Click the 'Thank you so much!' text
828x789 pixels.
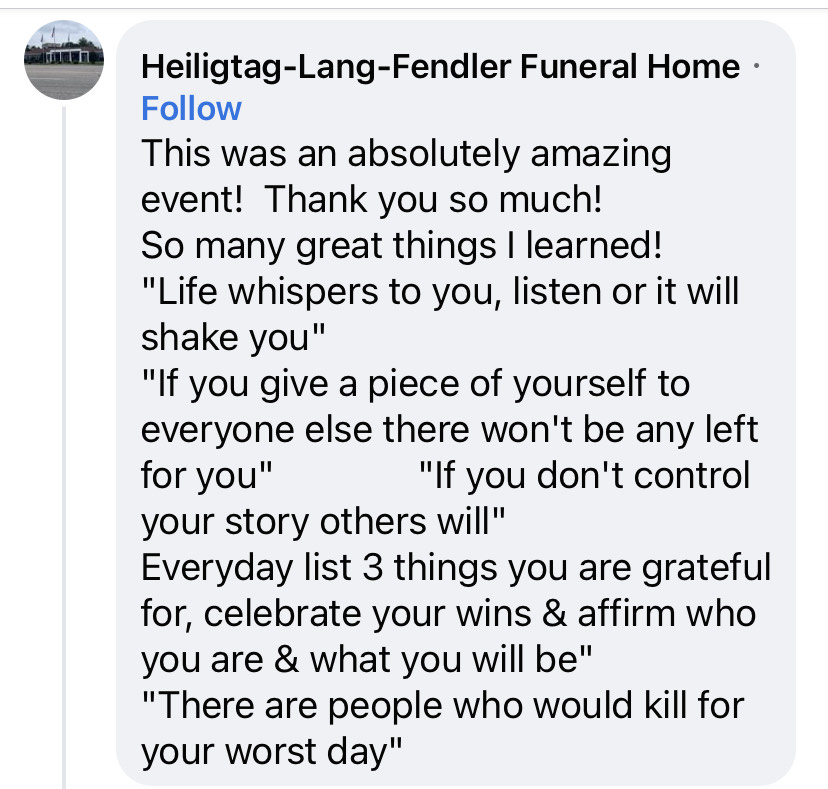point(433,200)
